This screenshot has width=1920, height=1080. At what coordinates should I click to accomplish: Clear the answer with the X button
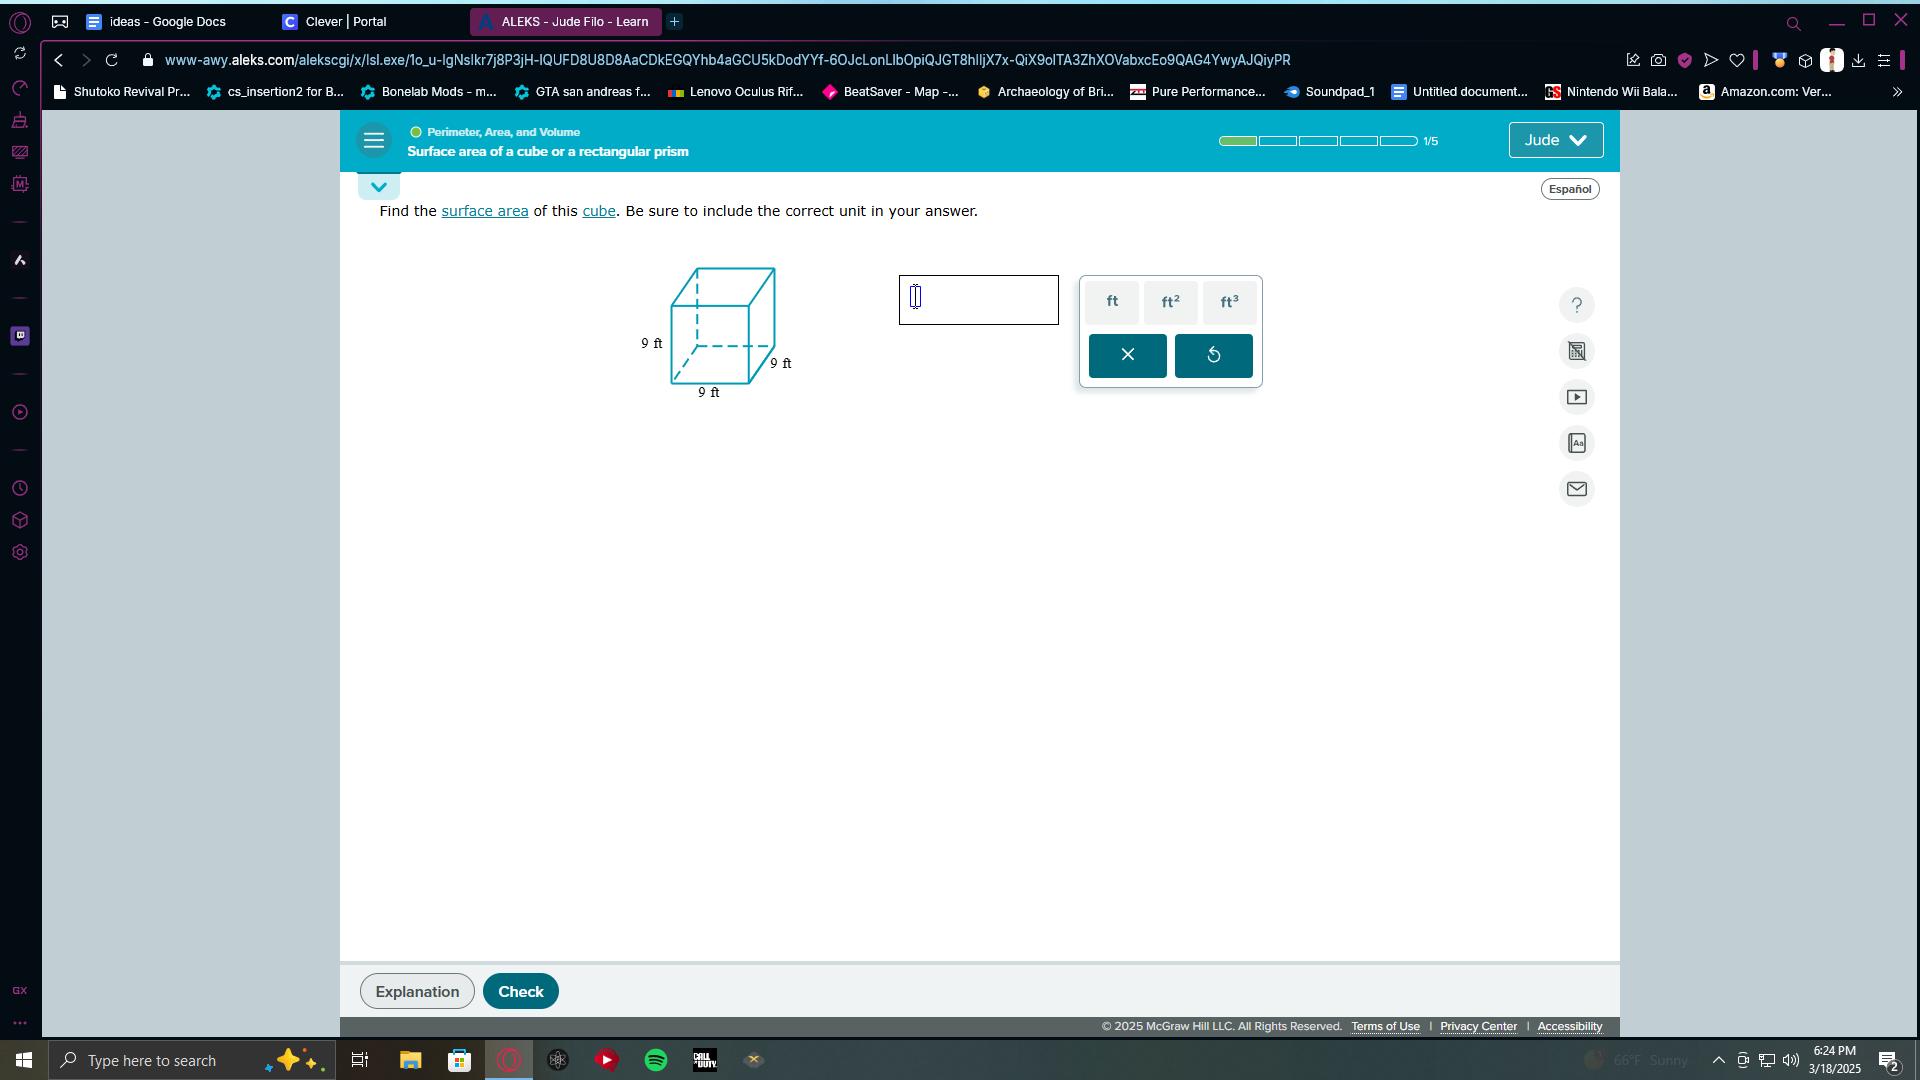point(1128,355)
